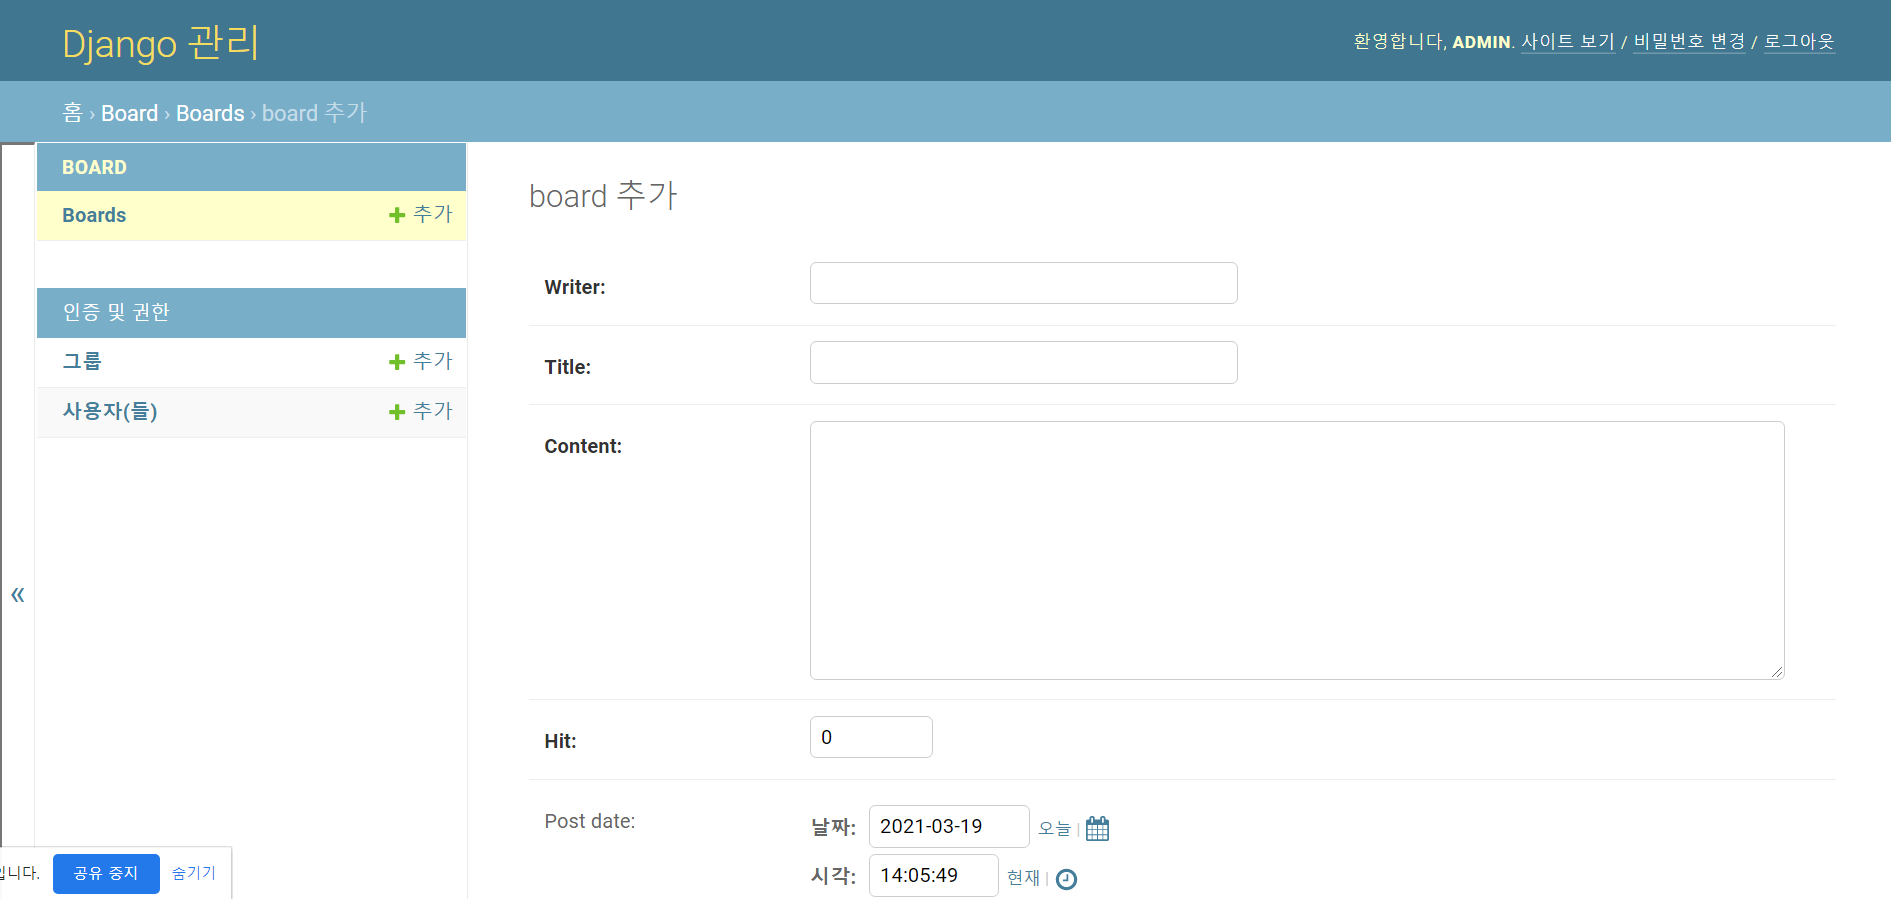Open the Boards link in sidebar

94,215
